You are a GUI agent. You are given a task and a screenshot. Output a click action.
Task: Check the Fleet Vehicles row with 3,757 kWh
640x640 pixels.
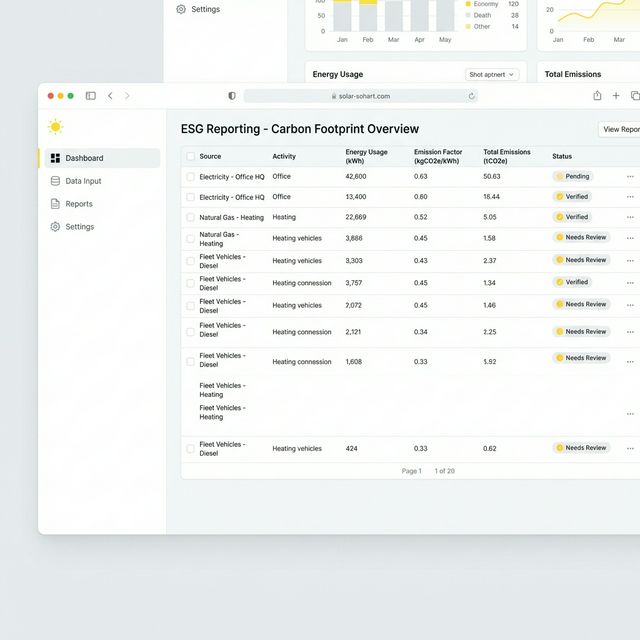[190, 283]
